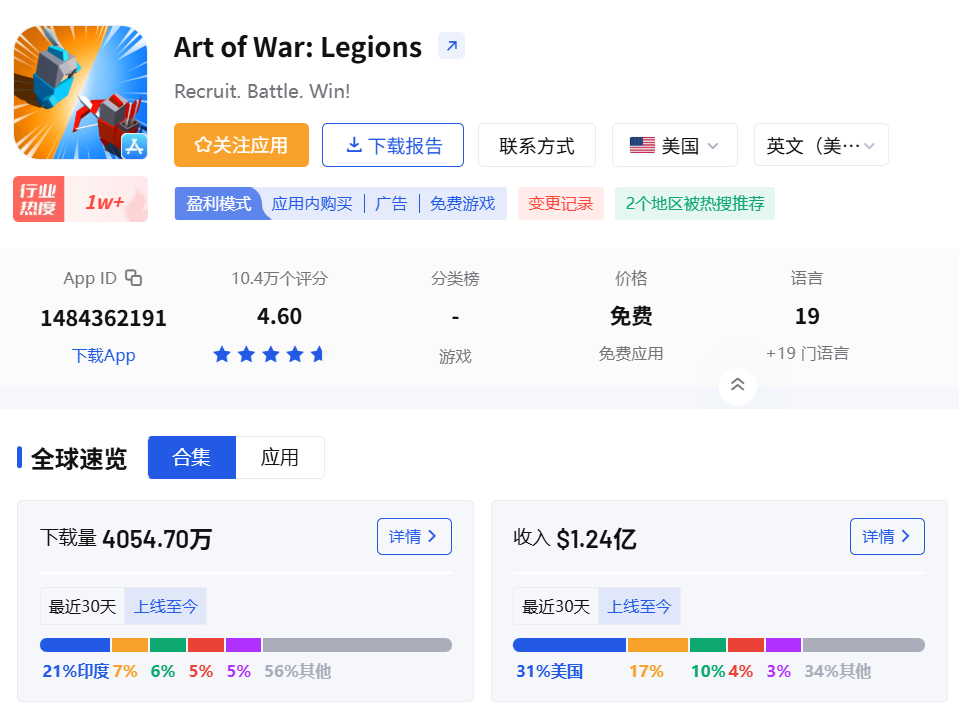Viewport: 959px width, 704px height.
Task: Click the fifth half-filled rating star
Action: point(318,353)
